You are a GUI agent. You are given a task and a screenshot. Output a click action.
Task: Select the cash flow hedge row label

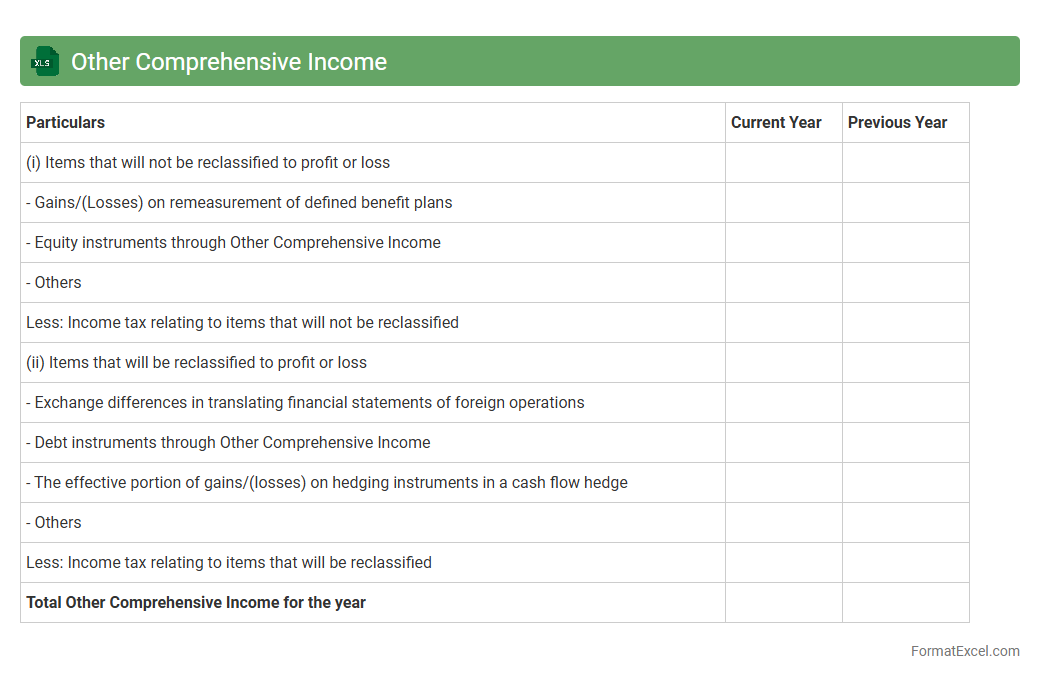click(327, 482)
